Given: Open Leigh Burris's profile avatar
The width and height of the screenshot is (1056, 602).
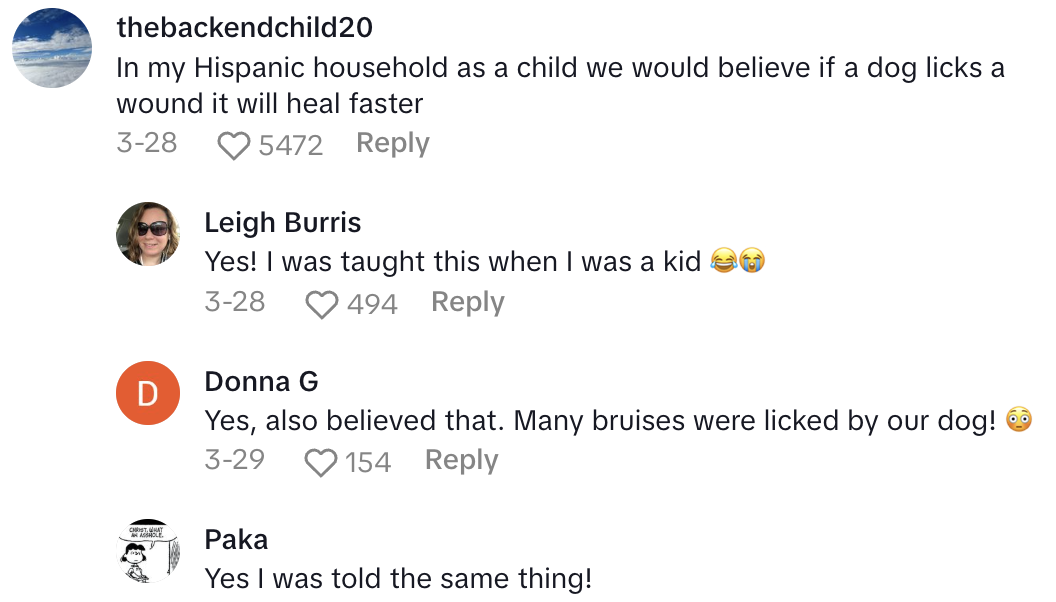Looking at the screenshot, I should pos(148,234).
